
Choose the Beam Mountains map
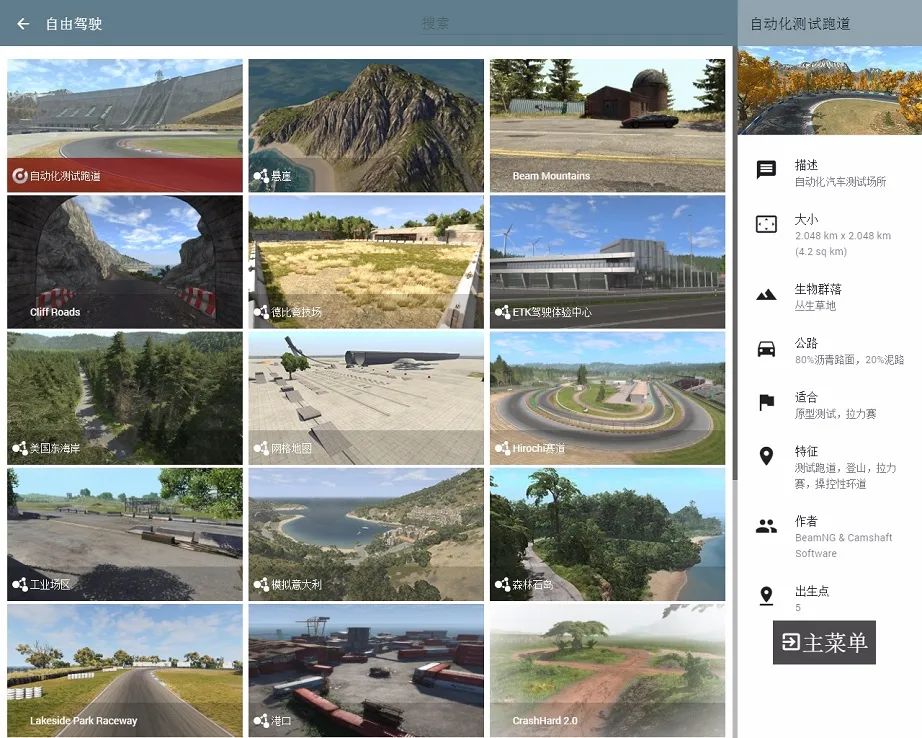click(607, 126)
